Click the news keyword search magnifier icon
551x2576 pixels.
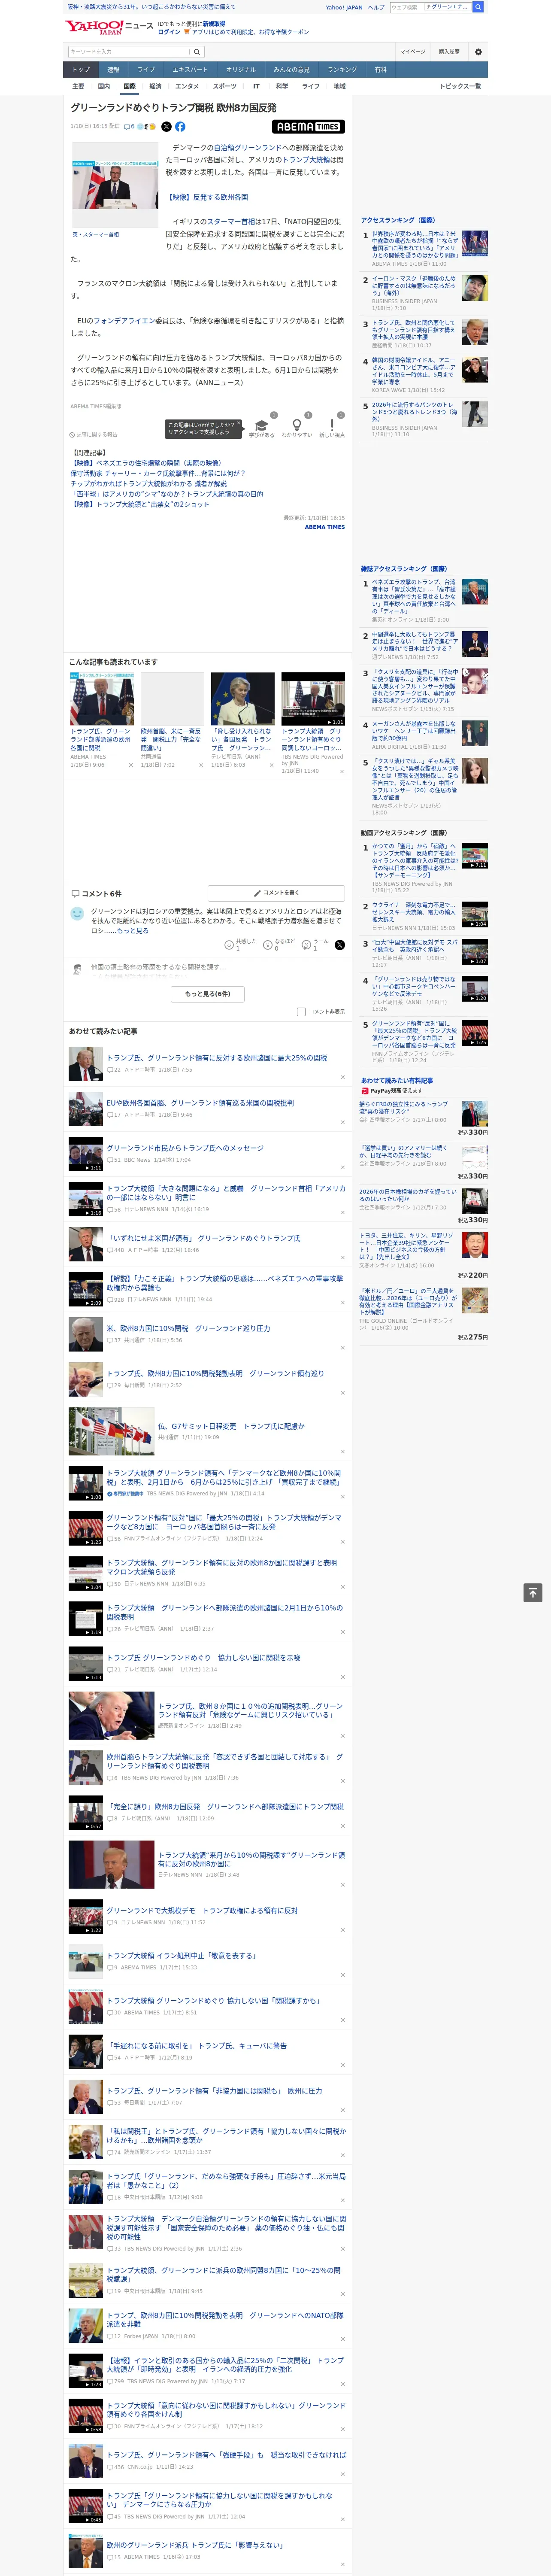[197, 51]
